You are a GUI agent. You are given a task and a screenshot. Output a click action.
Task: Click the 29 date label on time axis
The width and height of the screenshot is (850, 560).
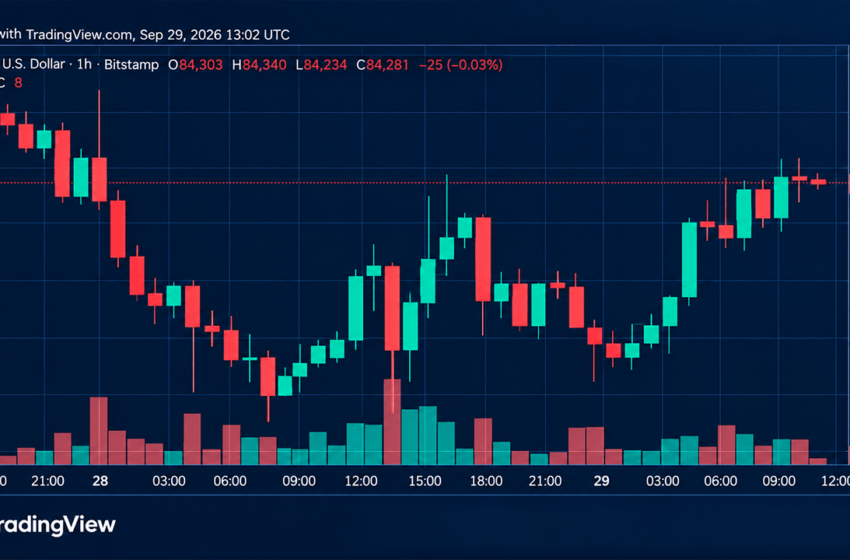click(601, 481)
